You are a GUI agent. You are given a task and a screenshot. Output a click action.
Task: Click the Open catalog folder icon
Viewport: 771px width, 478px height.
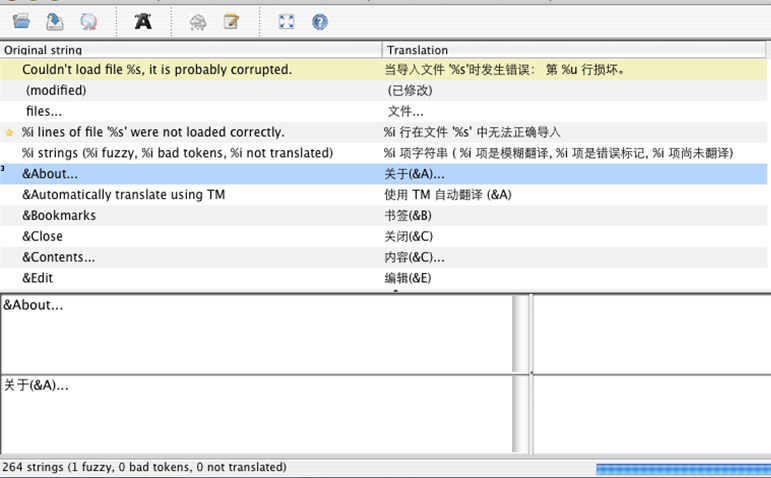[x=21, y=21]
